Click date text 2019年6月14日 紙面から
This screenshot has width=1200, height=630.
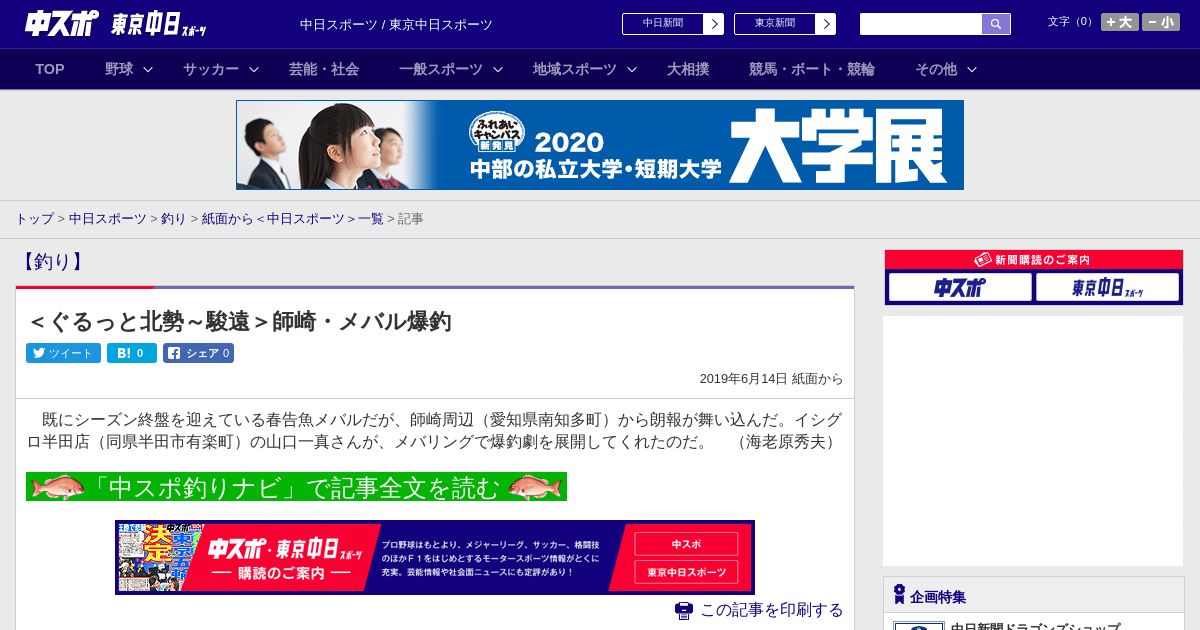[x=771, y=379]
